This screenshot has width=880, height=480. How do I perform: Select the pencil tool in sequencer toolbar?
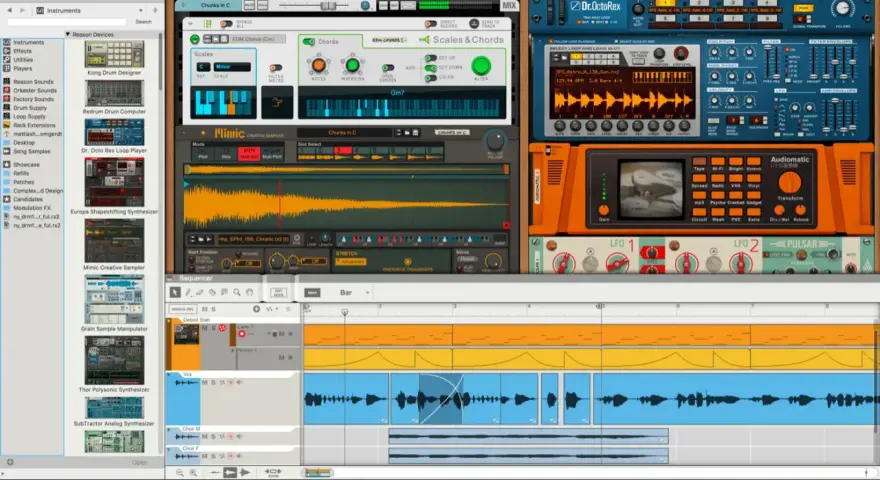pyautogui.click(x=188, y=292)
